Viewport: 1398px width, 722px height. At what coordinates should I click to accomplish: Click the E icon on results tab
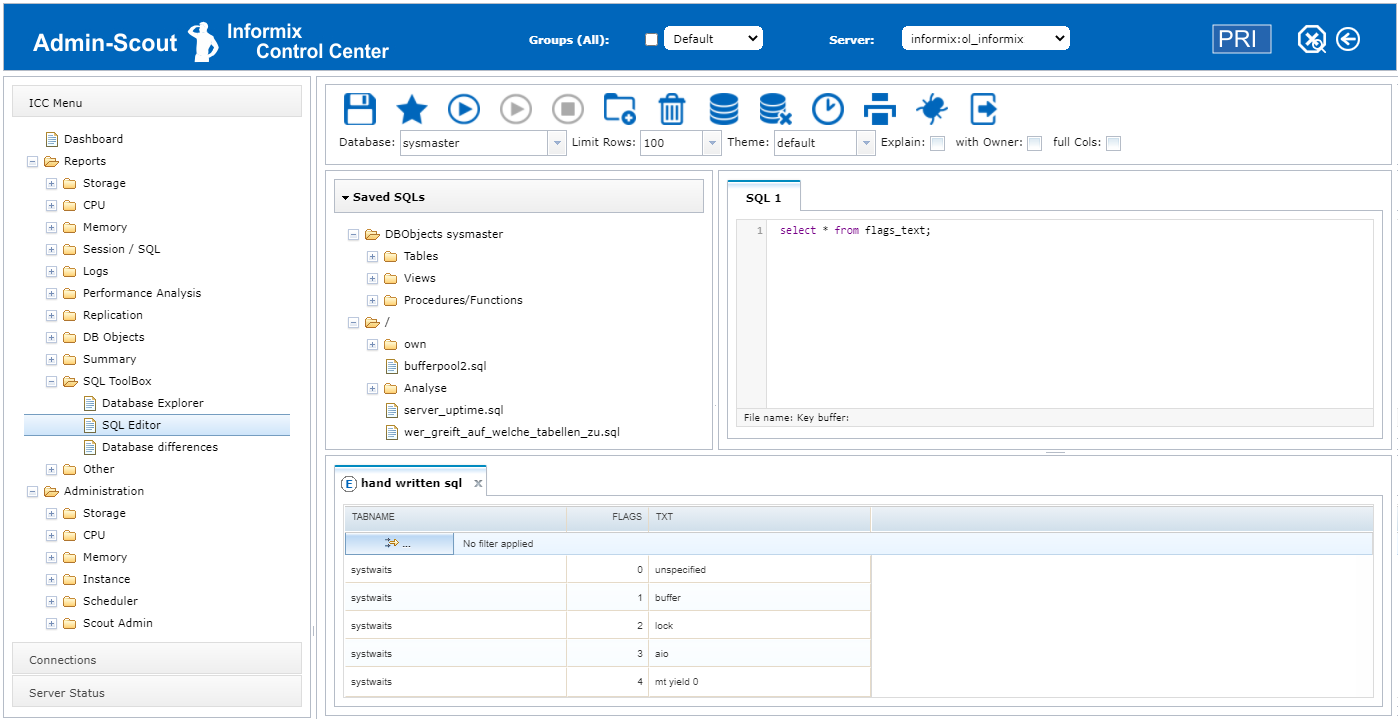(349, 483)
